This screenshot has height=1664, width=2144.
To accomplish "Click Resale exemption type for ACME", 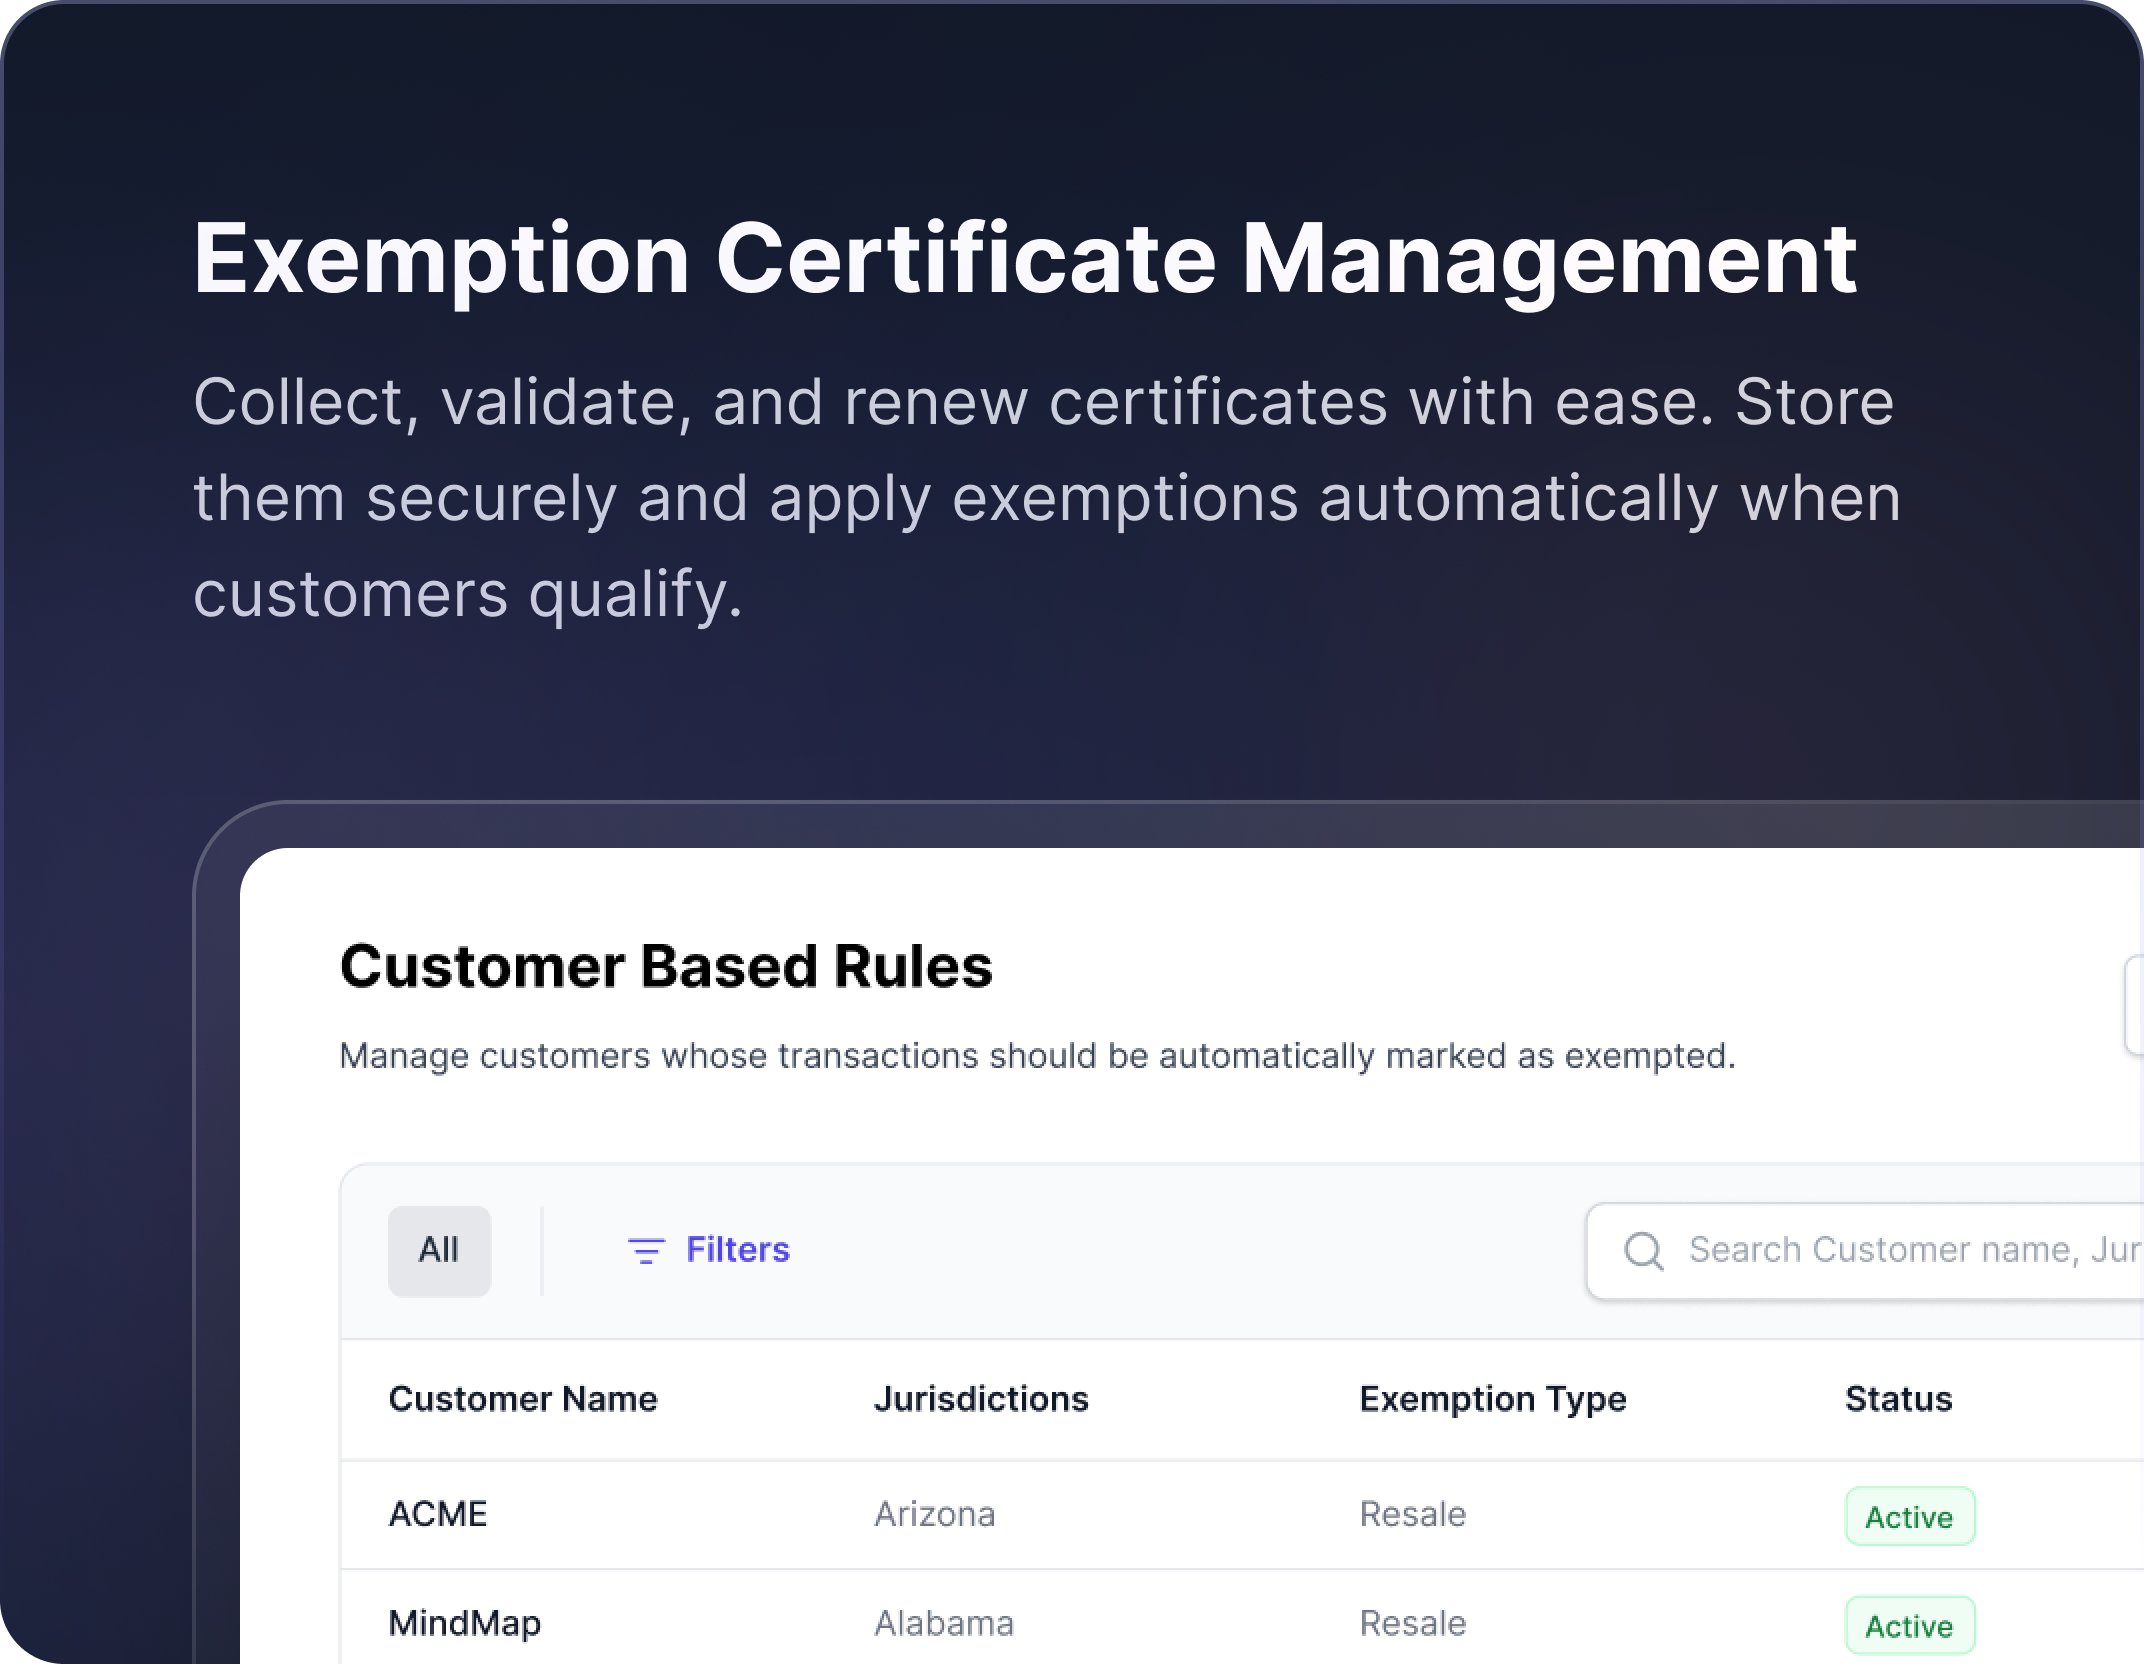I will pyautogui.click(x=1412, y=1514).
